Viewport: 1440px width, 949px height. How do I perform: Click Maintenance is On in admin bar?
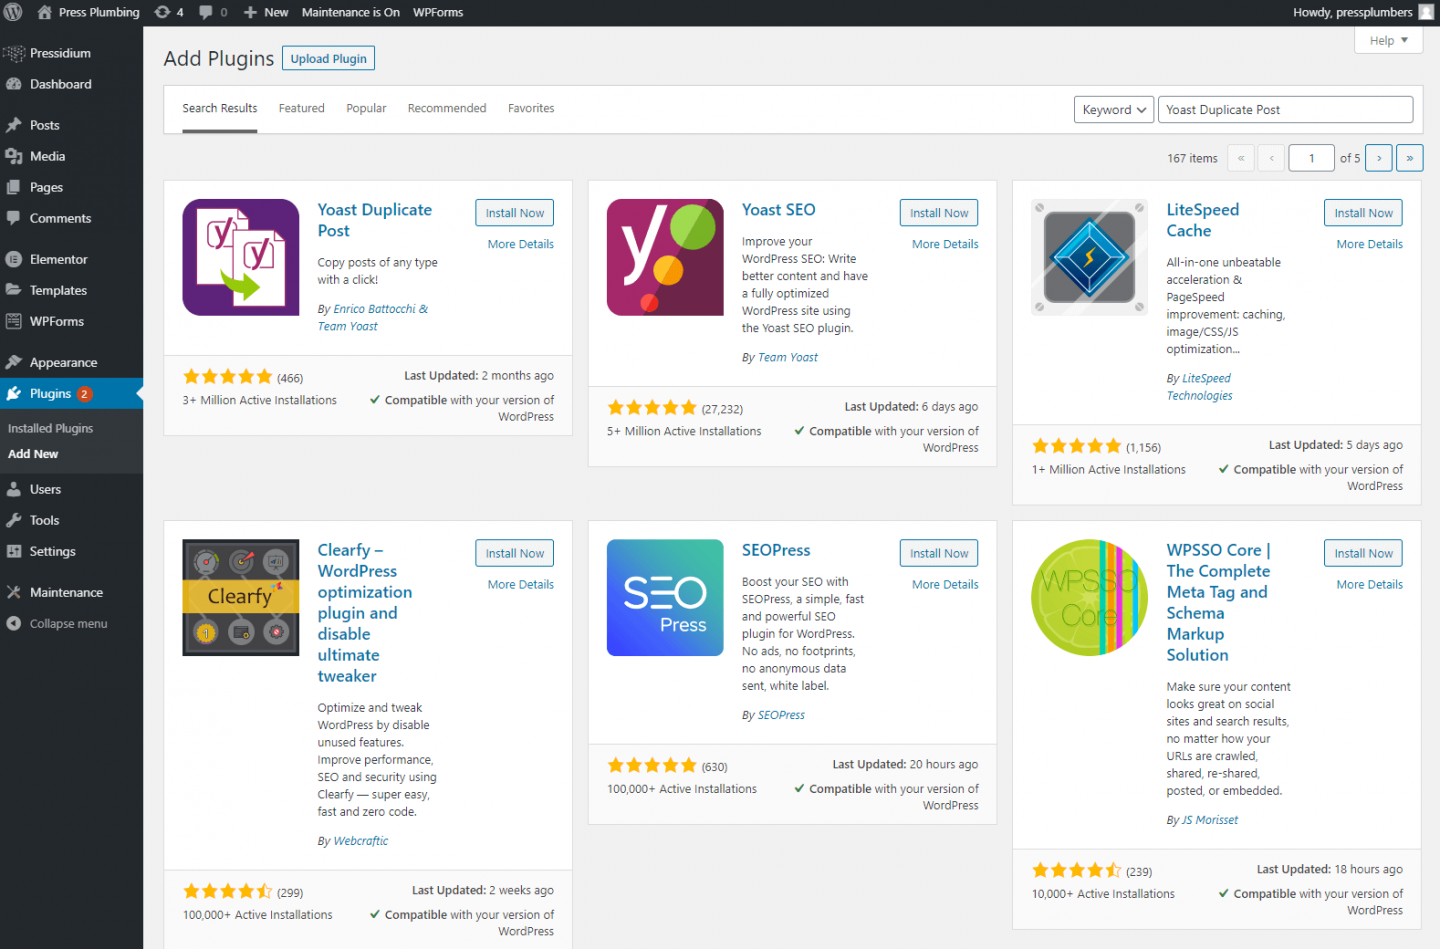click(x=351, y=12)
